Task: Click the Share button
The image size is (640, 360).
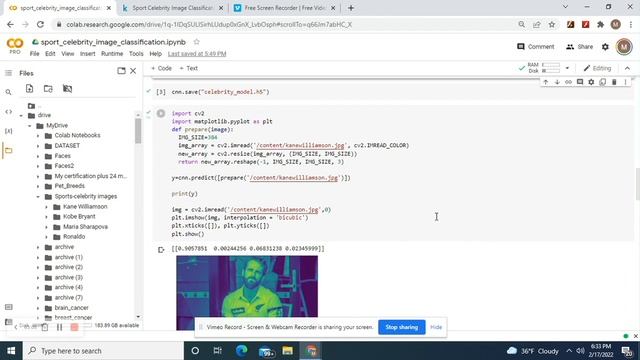Action: coord(579,47)
